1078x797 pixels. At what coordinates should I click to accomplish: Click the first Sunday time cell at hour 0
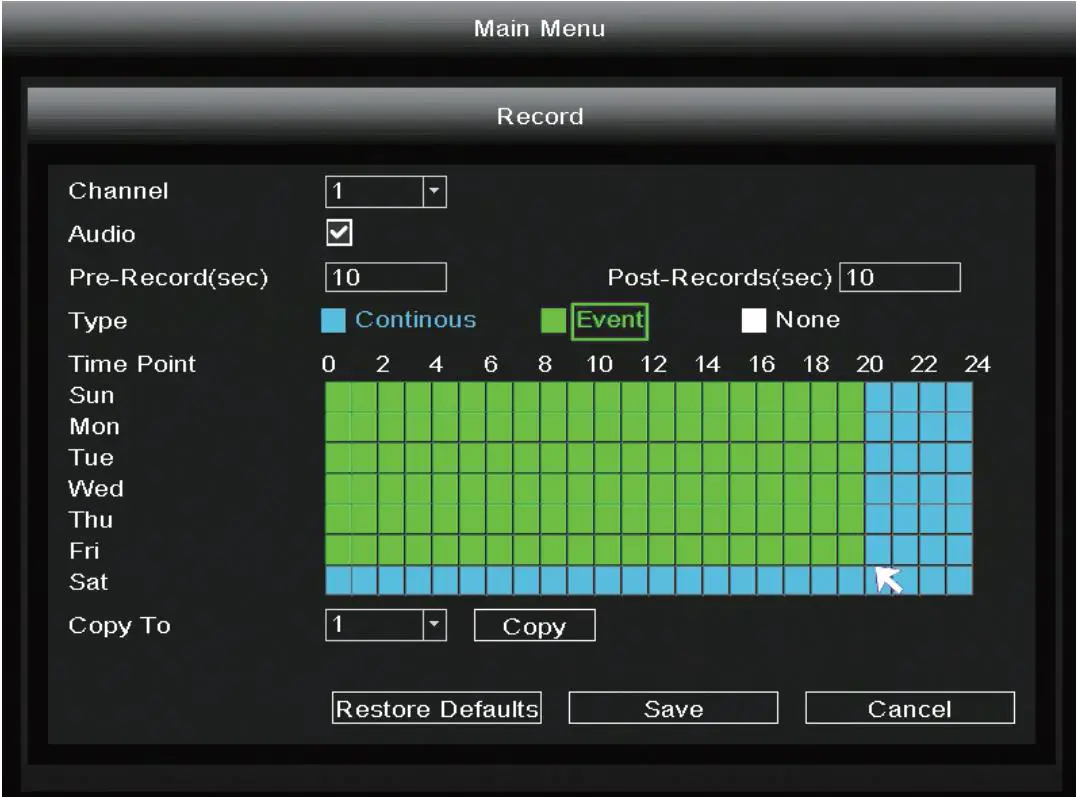pyautogui.click(x=338, y=396)
